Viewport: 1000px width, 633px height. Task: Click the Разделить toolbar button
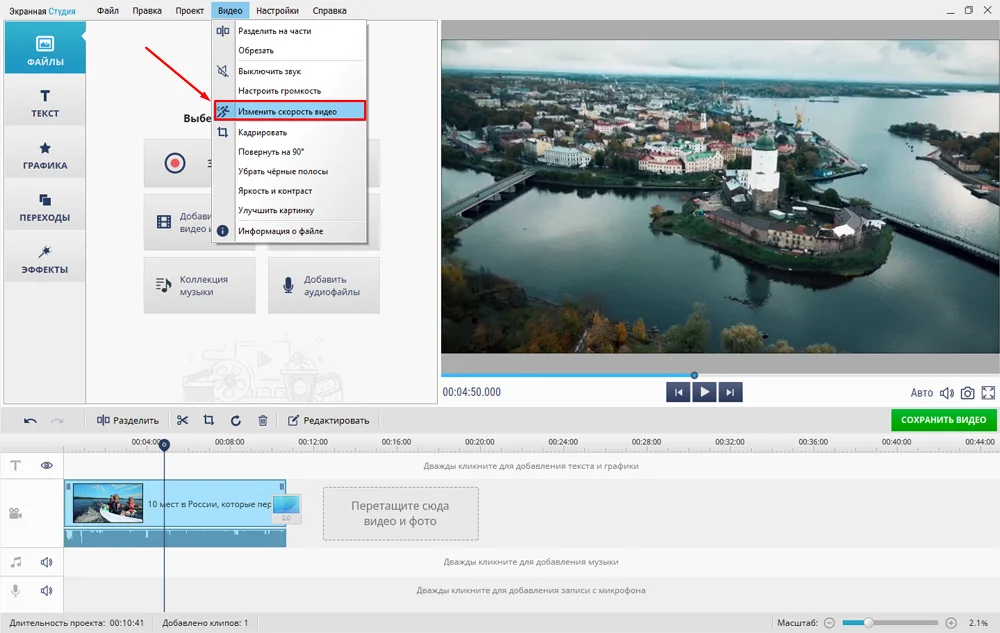pos(128,421)
